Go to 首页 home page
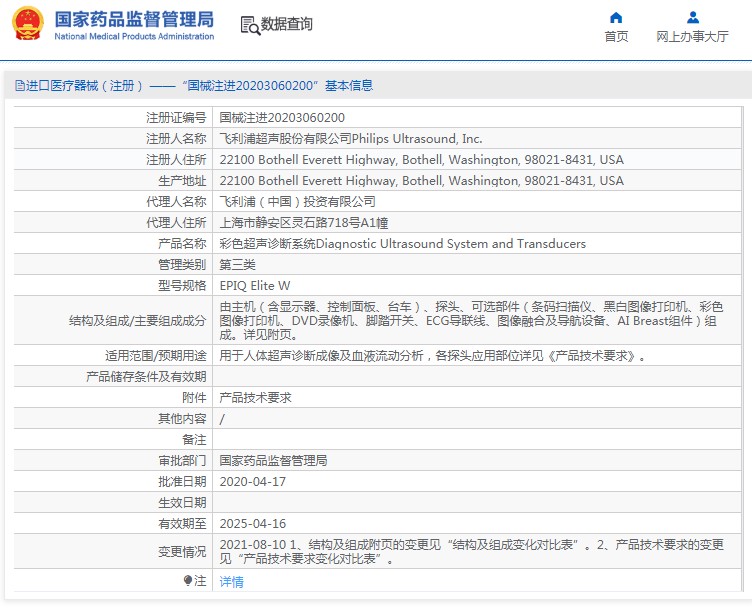This screenshot has width=752, height=609. pyautogui.click(x=616, y=36)
